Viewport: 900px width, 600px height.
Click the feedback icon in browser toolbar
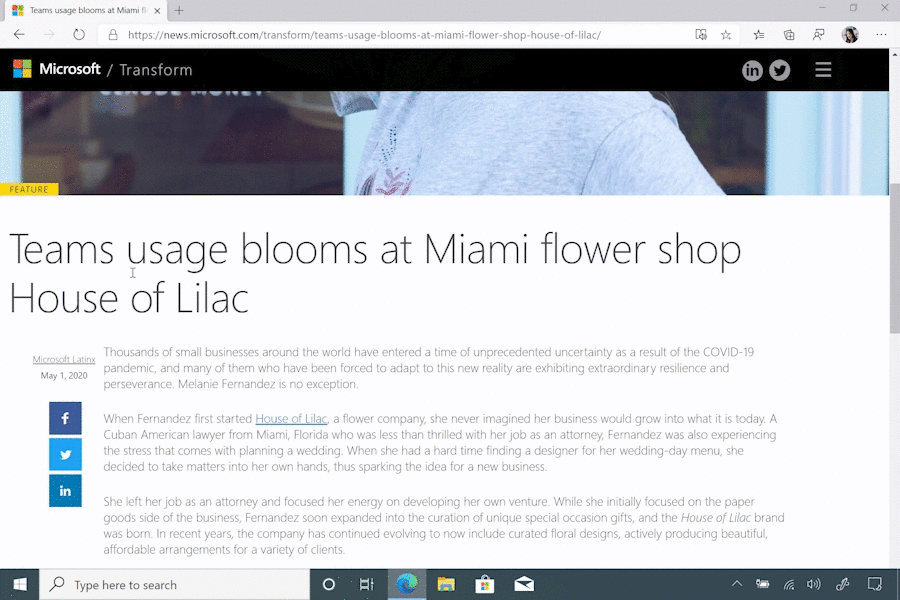[x=819, y=34]
